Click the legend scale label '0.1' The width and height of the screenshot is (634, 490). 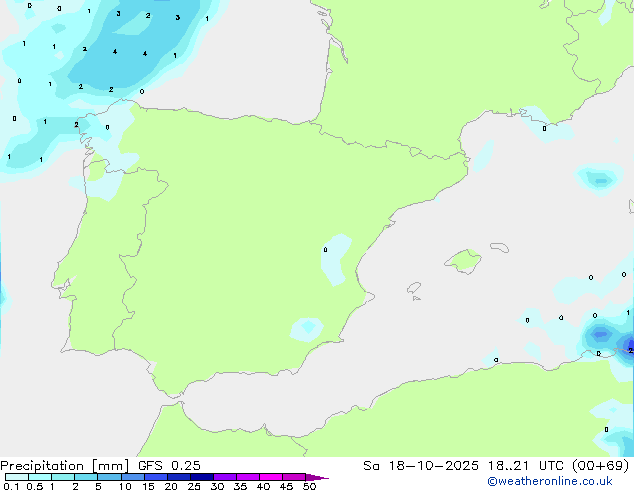pos(11,486)
